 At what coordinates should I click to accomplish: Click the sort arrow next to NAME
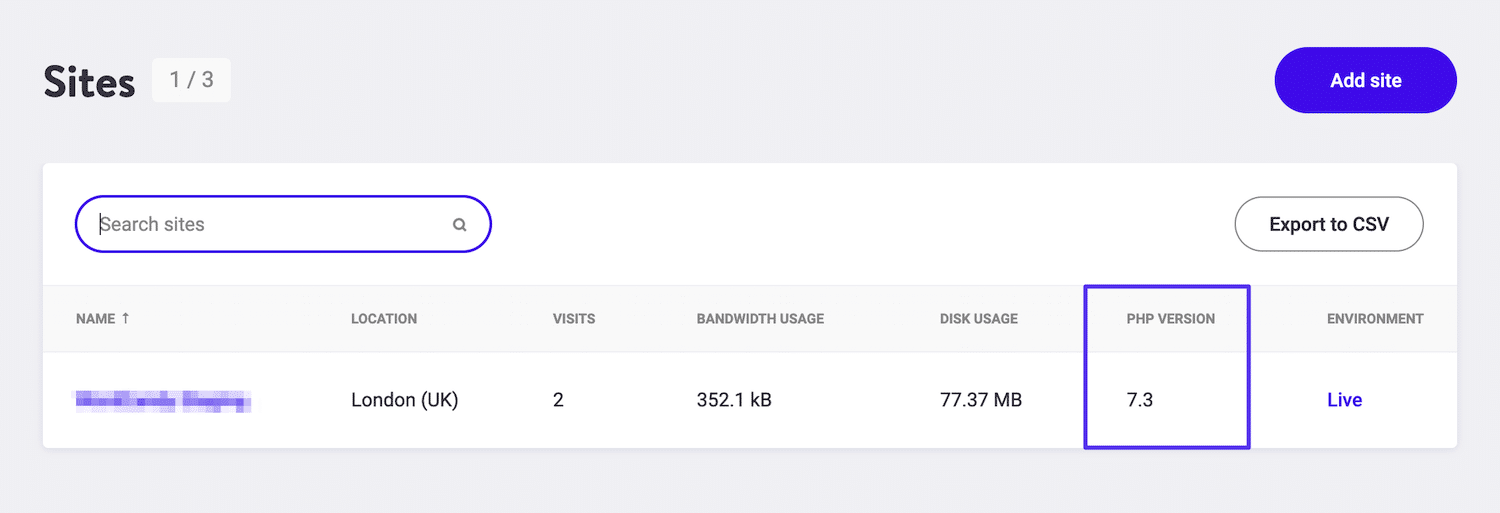pyautogui.click(x=125, y=319)
